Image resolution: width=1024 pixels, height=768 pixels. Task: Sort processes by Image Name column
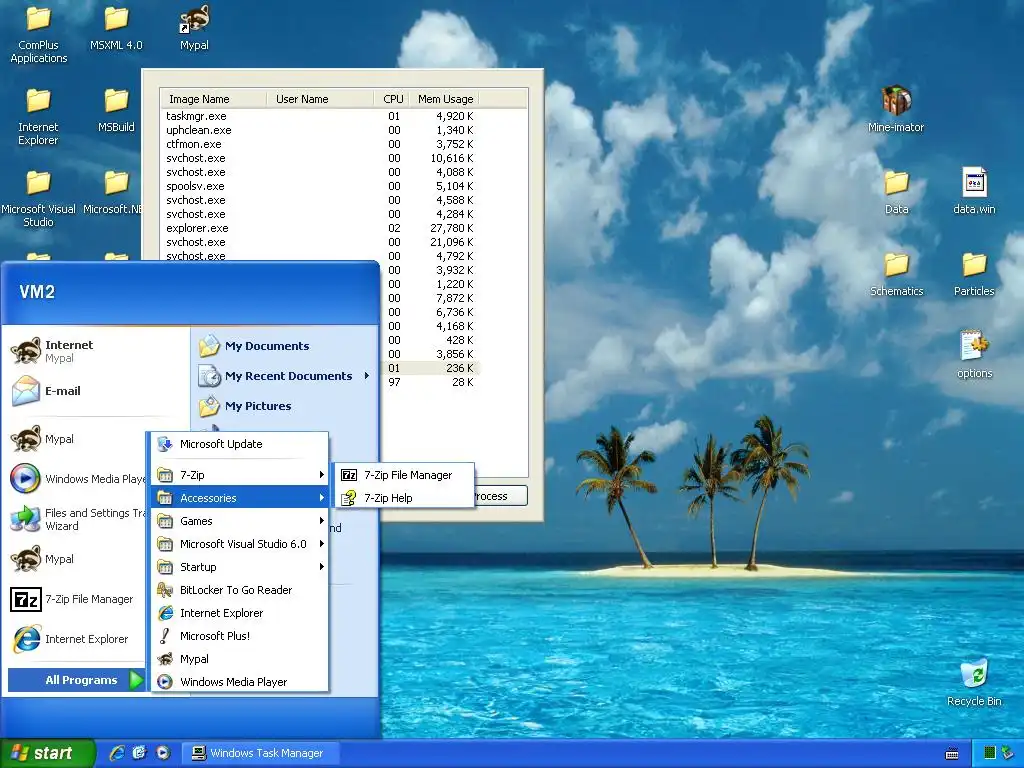(x=214, y=99)
